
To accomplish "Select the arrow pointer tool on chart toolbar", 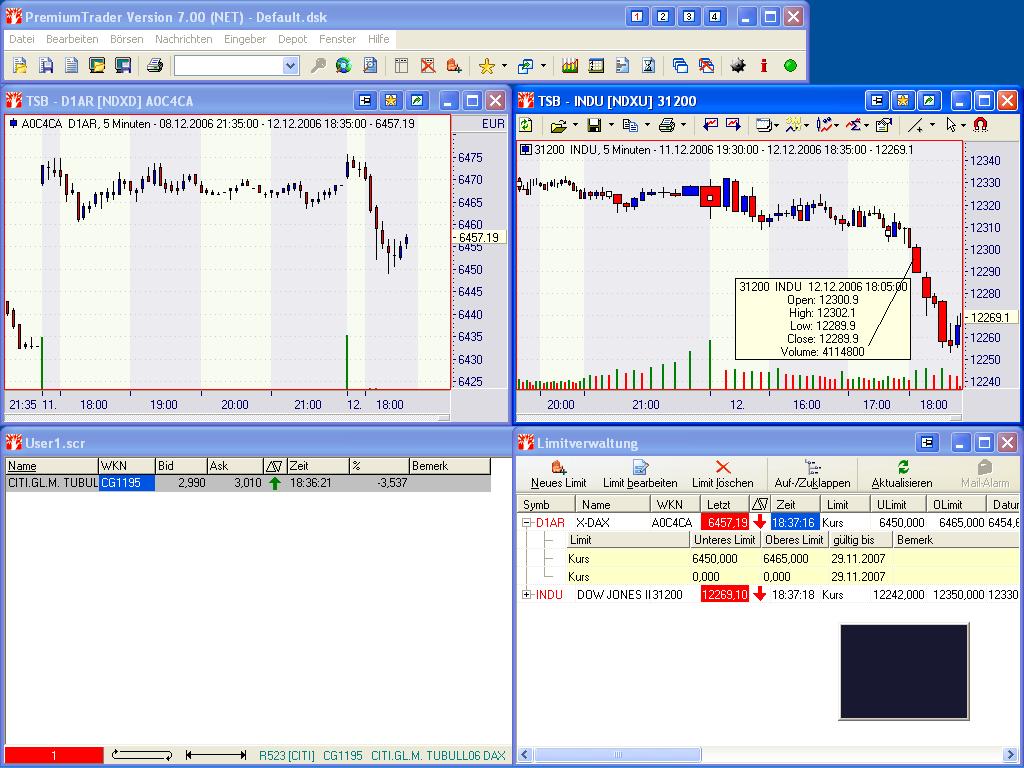I will [952, 125].
